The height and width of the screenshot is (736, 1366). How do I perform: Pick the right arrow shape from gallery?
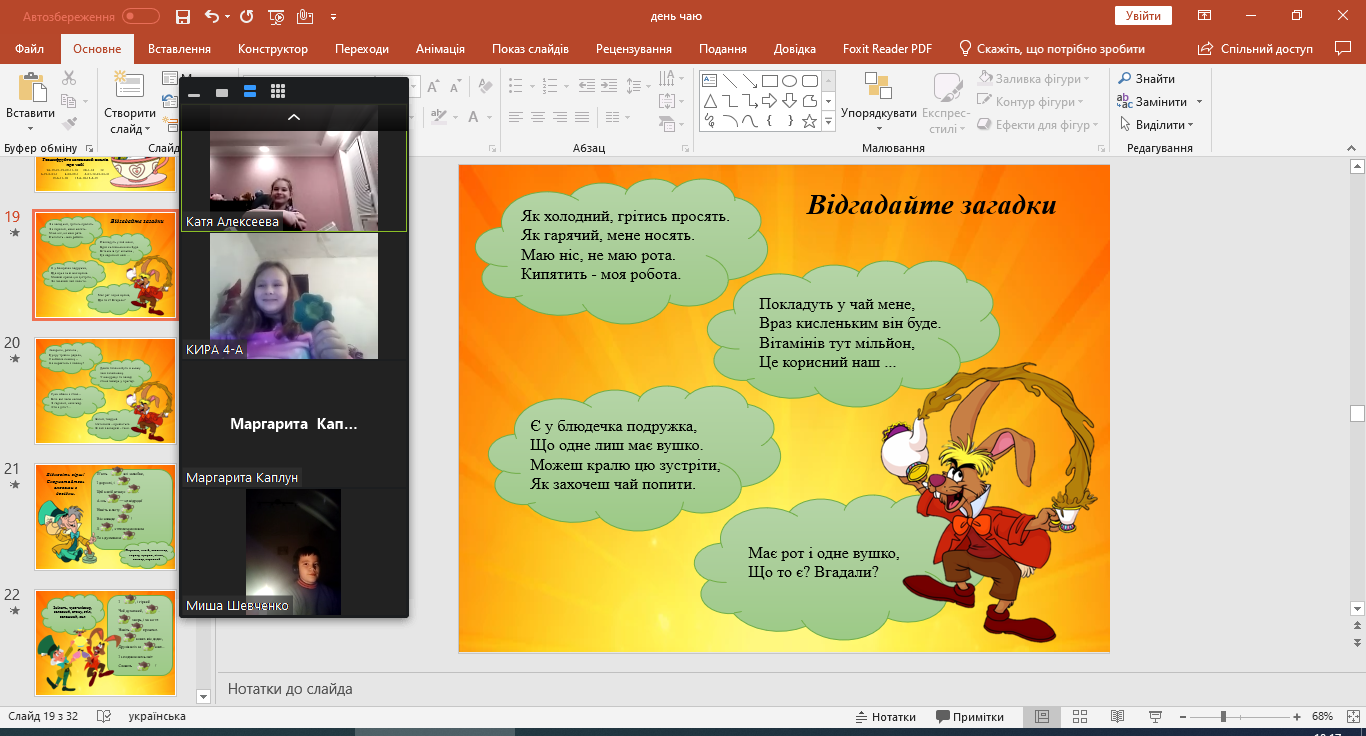coord(770,101)
